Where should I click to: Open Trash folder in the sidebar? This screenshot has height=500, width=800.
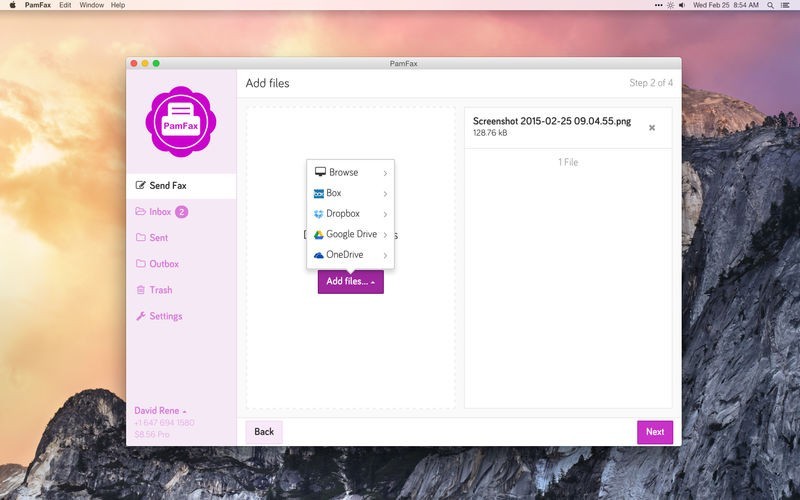(x=160, y=290)
